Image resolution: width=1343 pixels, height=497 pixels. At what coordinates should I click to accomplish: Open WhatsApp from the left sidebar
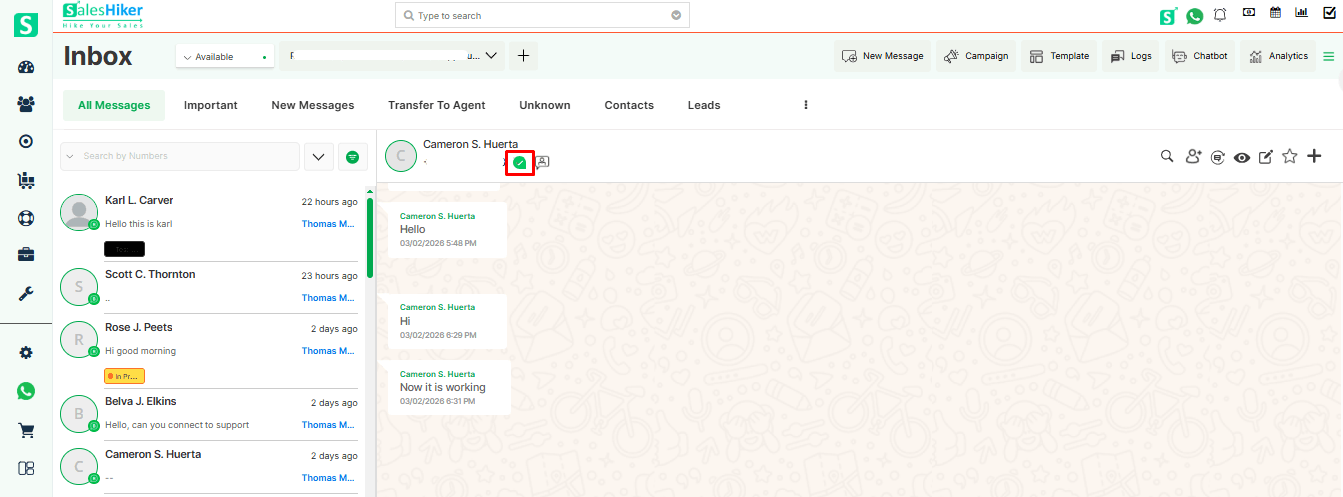26,391
